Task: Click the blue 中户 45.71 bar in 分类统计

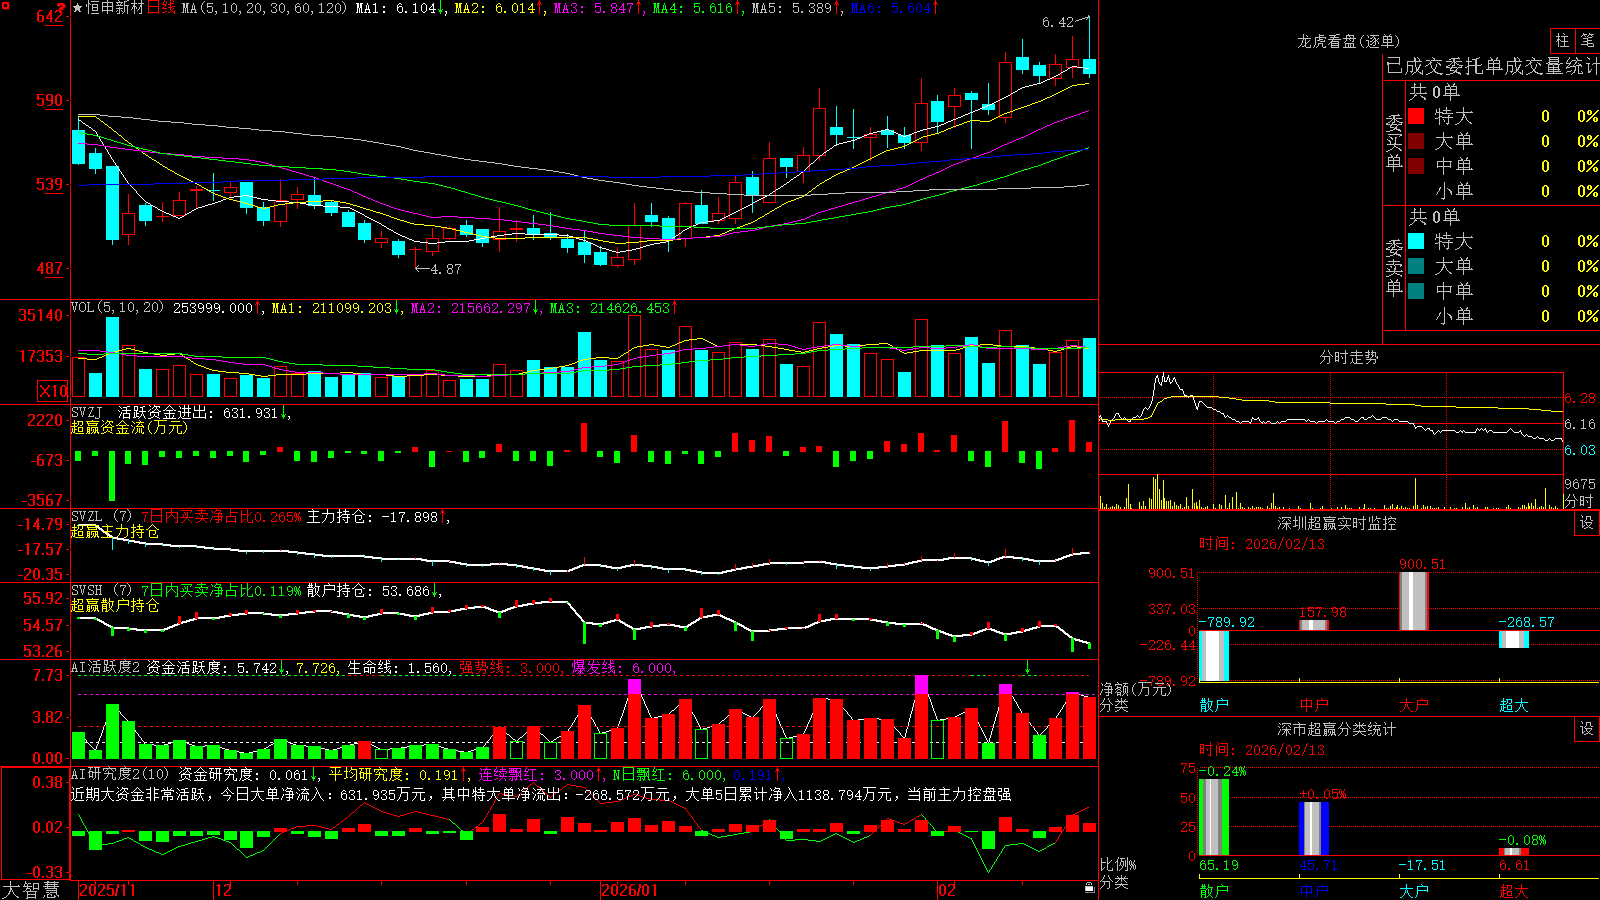Action: click(1314, 829)
